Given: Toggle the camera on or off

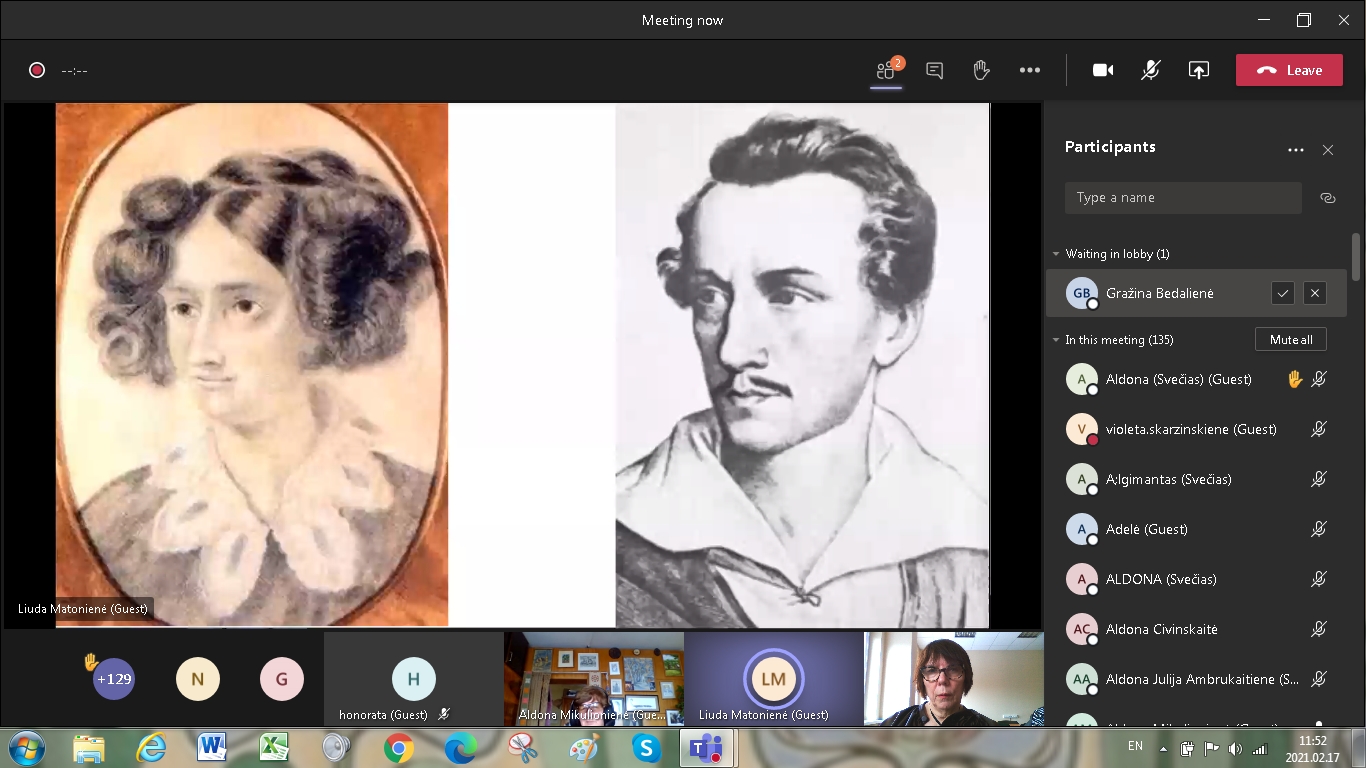Looking at the screenshot, I should [x=1103, y=70].
